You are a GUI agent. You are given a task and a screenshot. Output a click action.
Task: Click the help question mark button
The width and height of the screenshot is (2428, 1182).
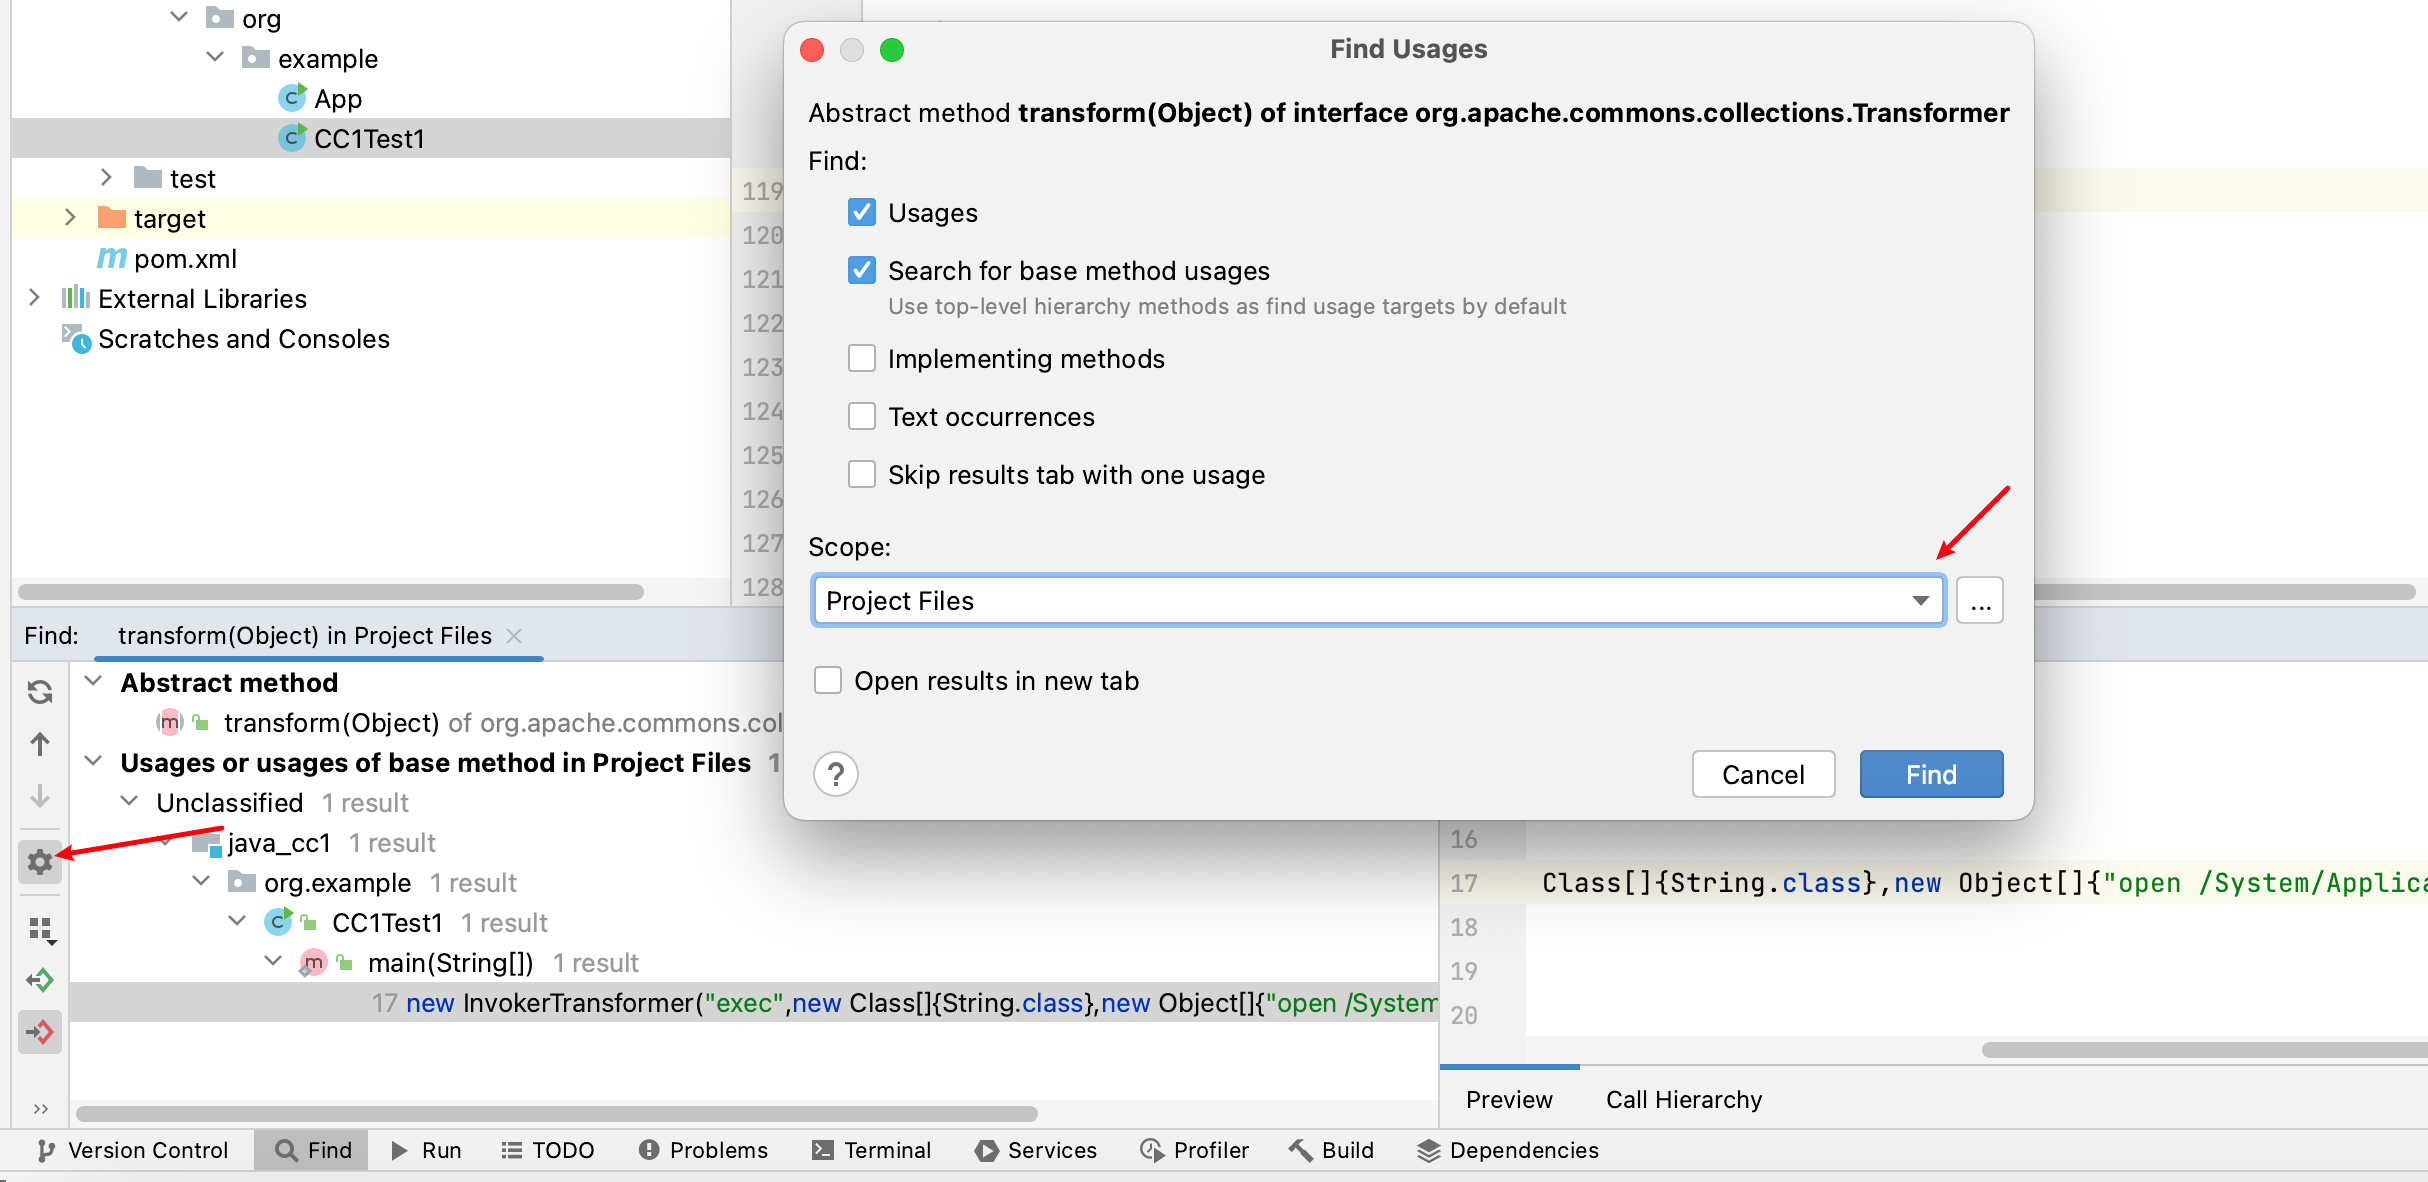pyautogui.click(x=836, y=774)
